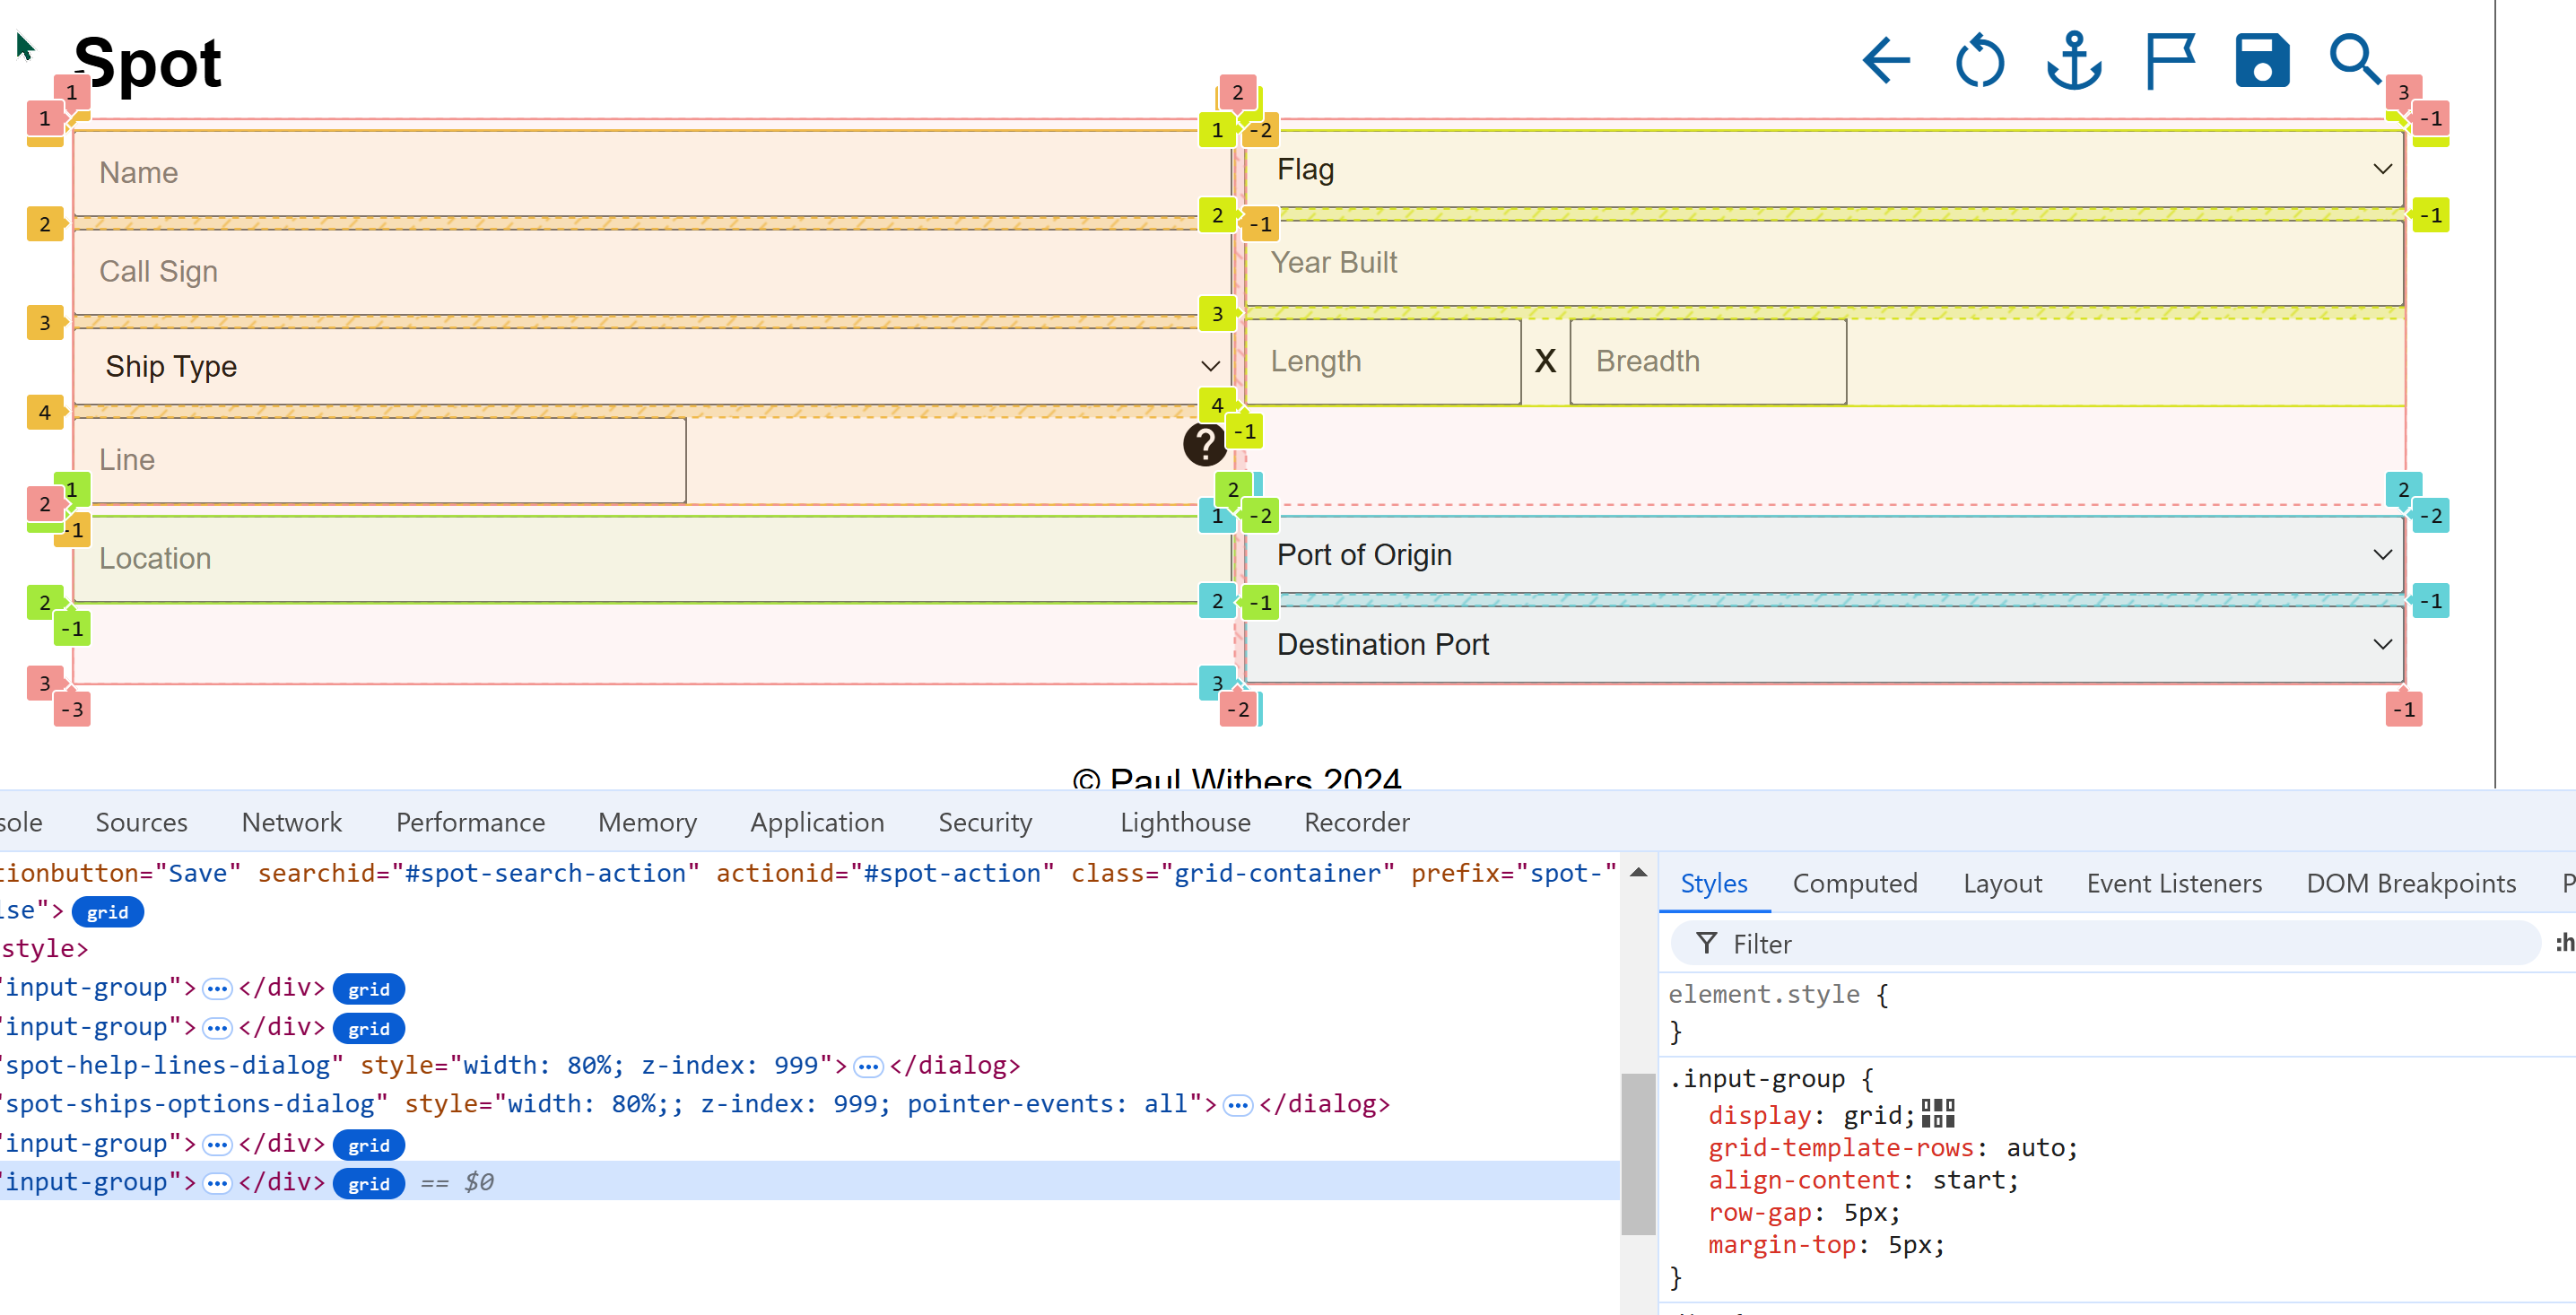Viewport: 2576px width, 1315px height.
Task: Click the back arrow icon
Action: click(x=1886, y=62)
